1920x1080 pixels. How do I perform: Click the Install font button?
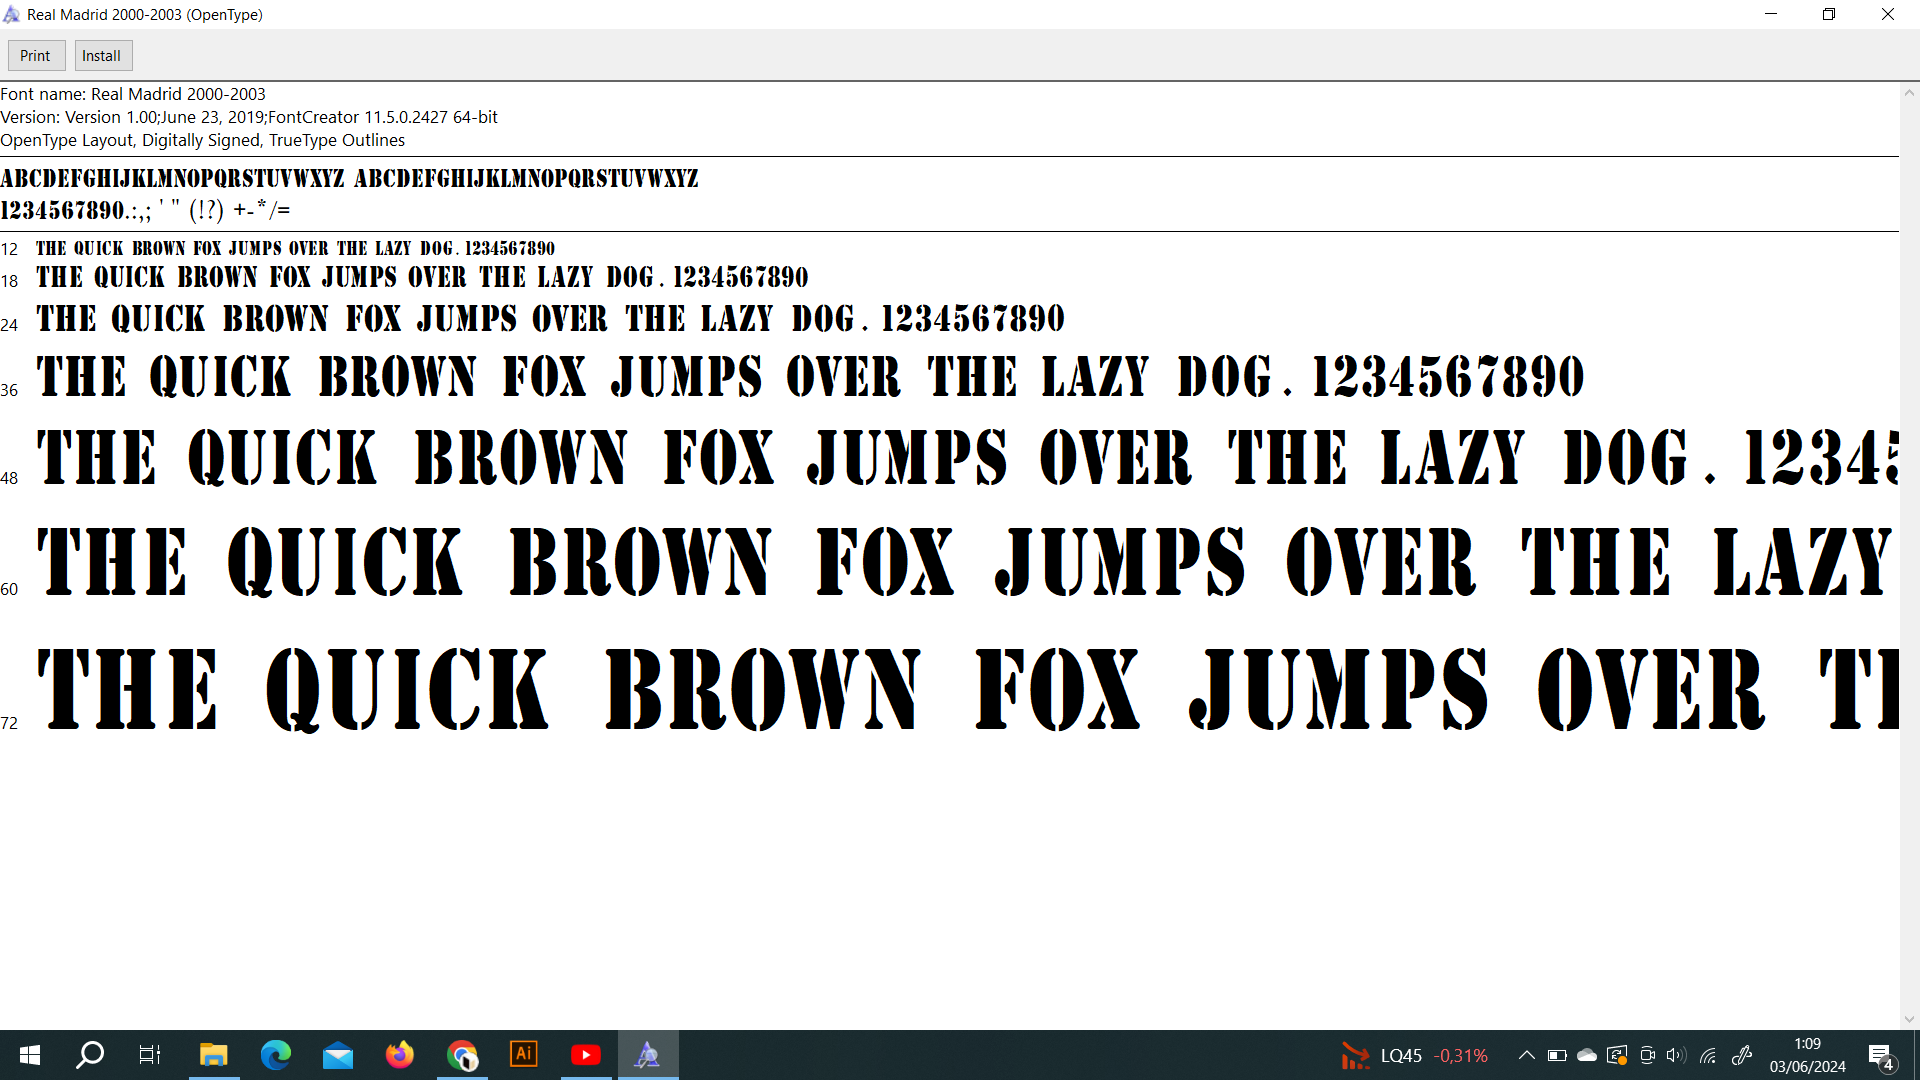tap(102, 56)
